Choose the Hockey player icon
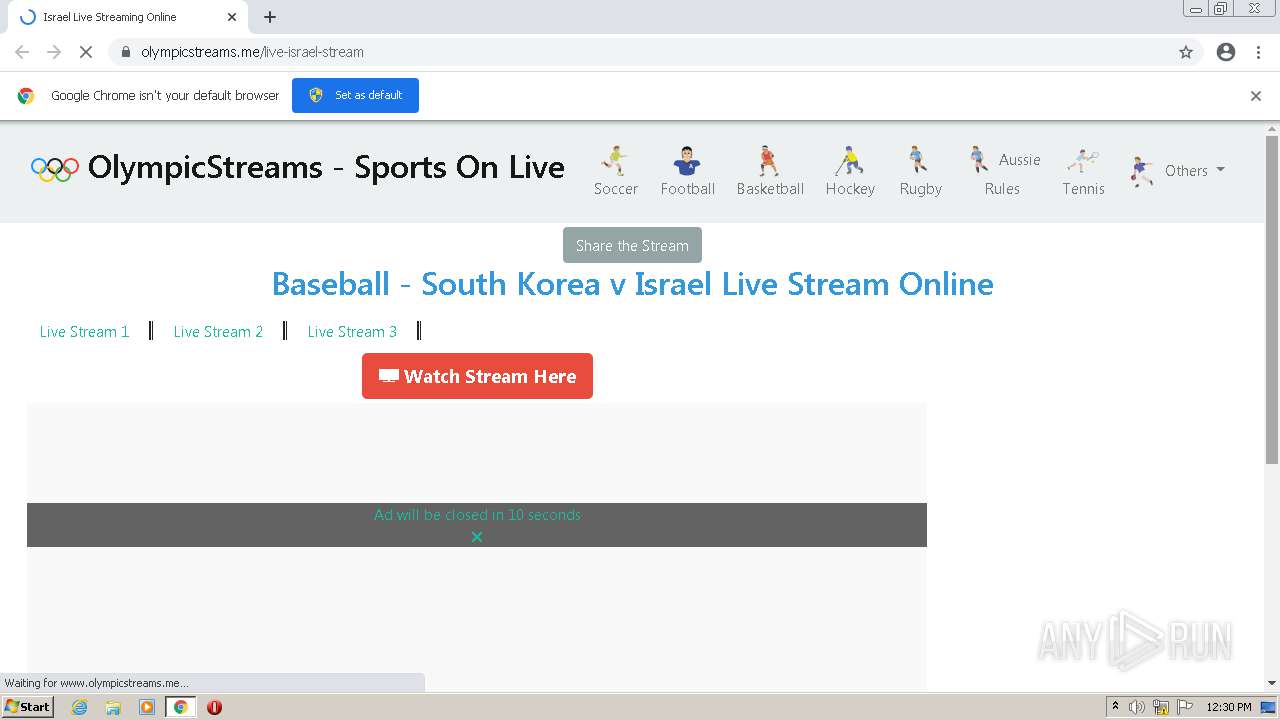 849,160
